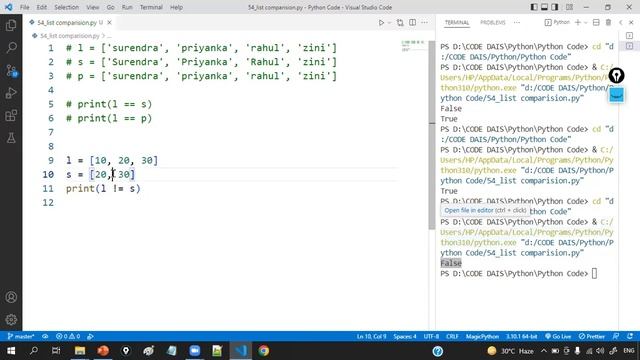
Task: Toggle the bottom panel layout
Action: pos(544,7)
